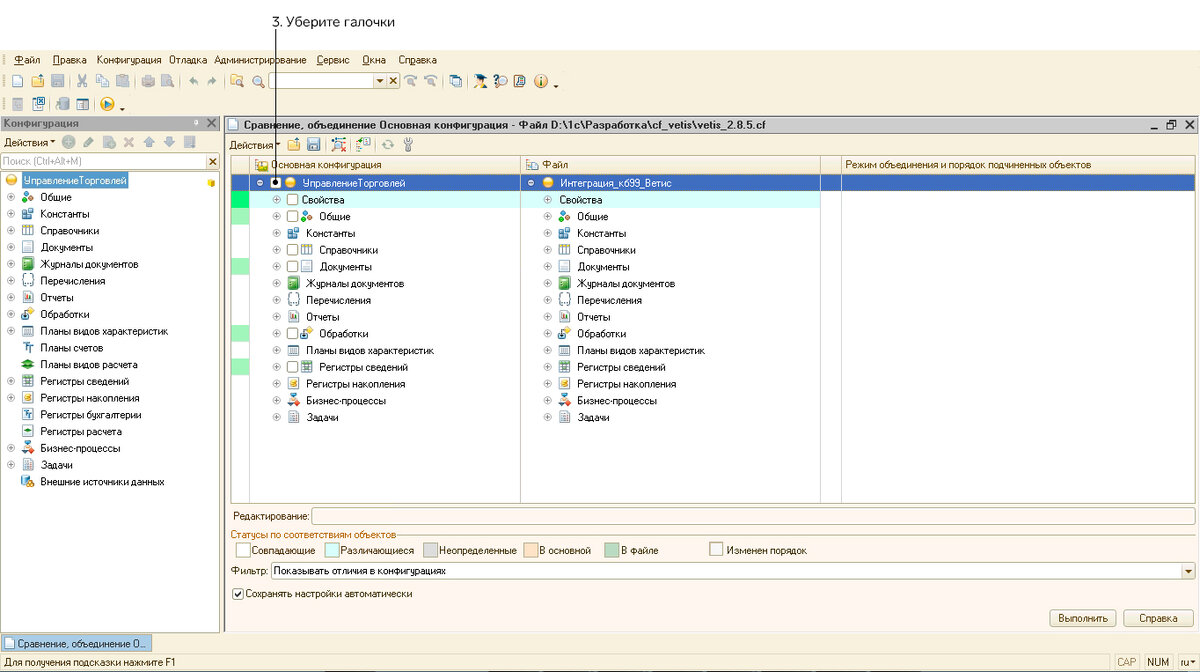Click the filter-by-subsystems icon in comparison toolbar

click(x=339, y=145)
